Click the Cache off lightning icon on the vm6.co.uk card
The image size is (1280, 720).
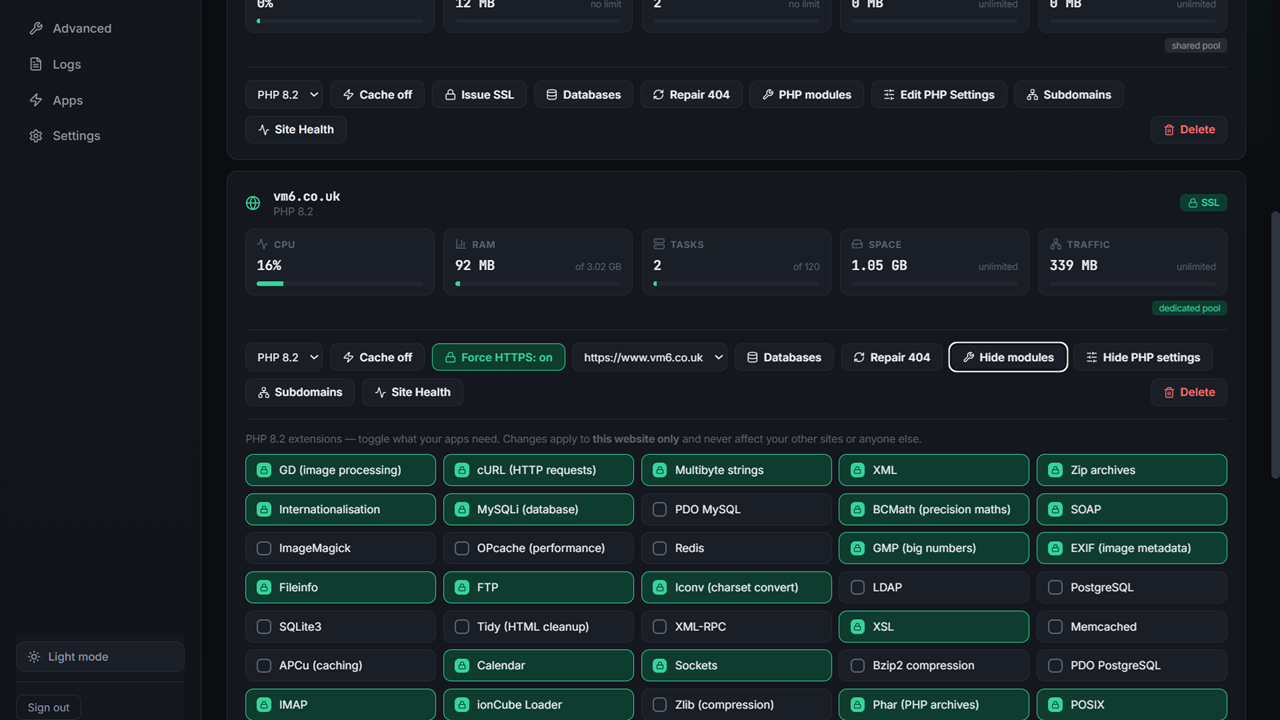(x=348, y=357)
